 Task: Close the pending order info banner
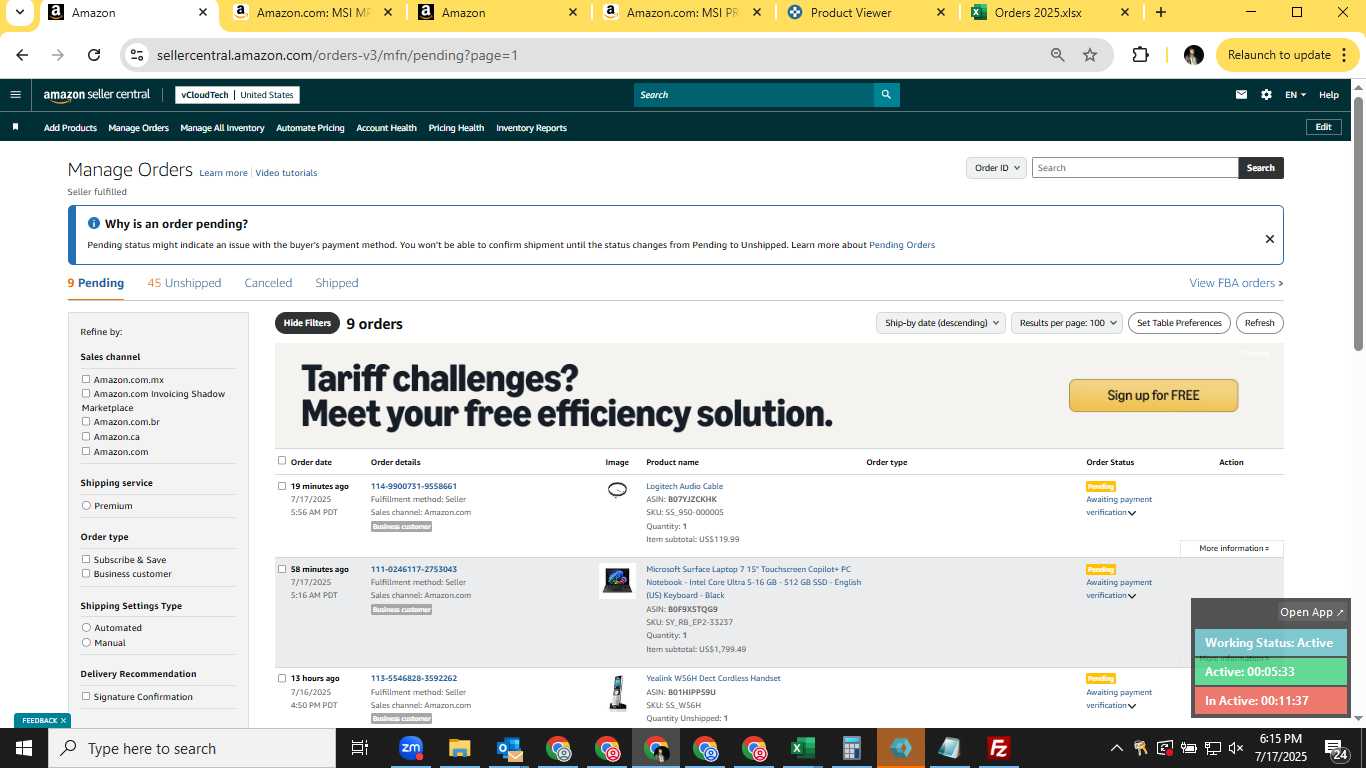1269,239
